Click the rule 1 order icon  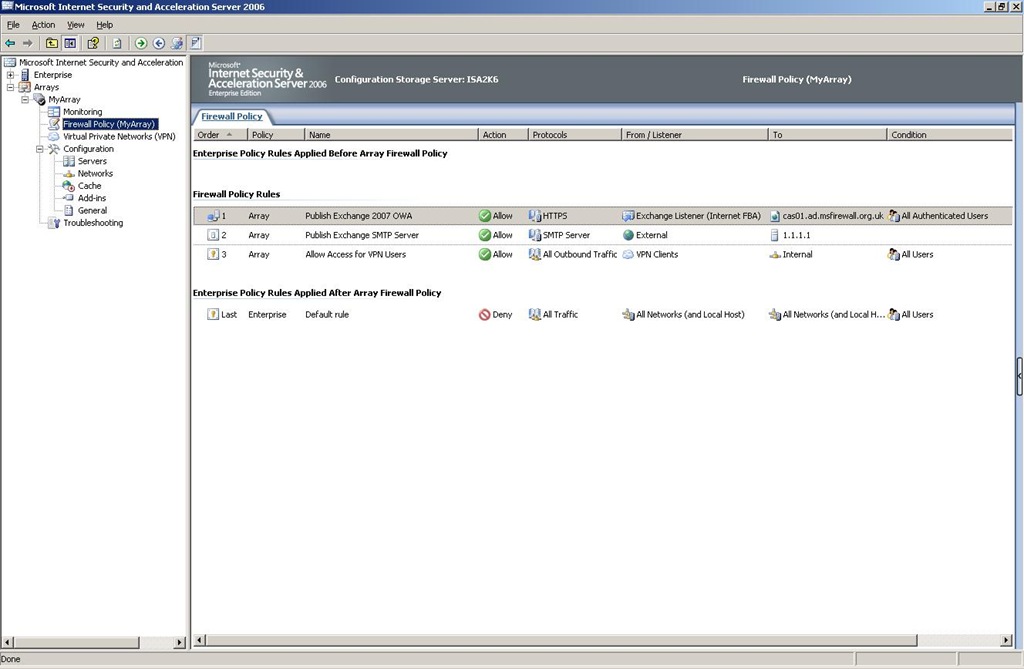213,216
